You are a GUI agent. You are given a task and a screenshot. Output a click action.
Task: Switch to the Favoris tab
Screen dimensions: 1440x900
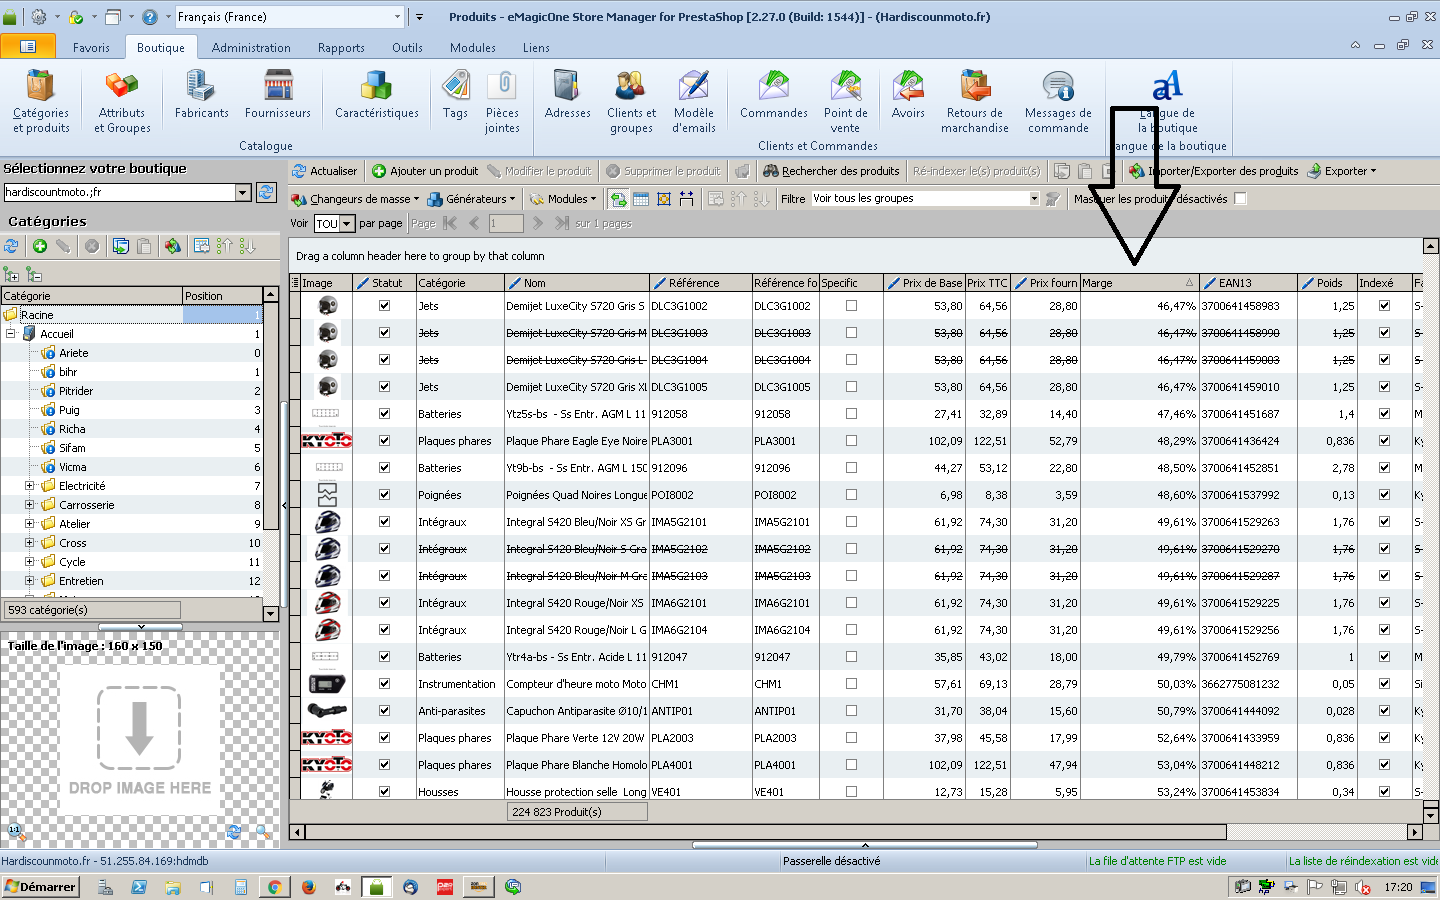pyautogui.click(x=91, y=47)
